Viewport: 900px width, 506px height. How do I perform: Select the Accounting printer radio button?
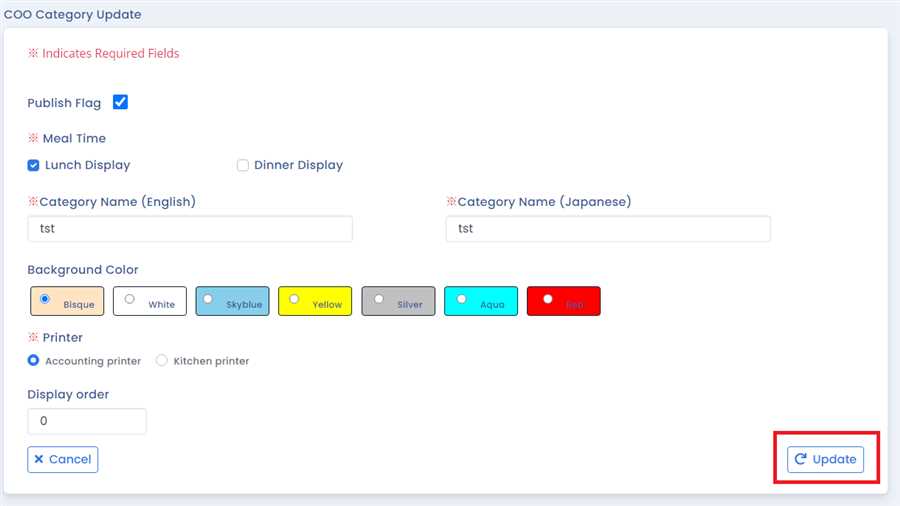coord(34,360)
